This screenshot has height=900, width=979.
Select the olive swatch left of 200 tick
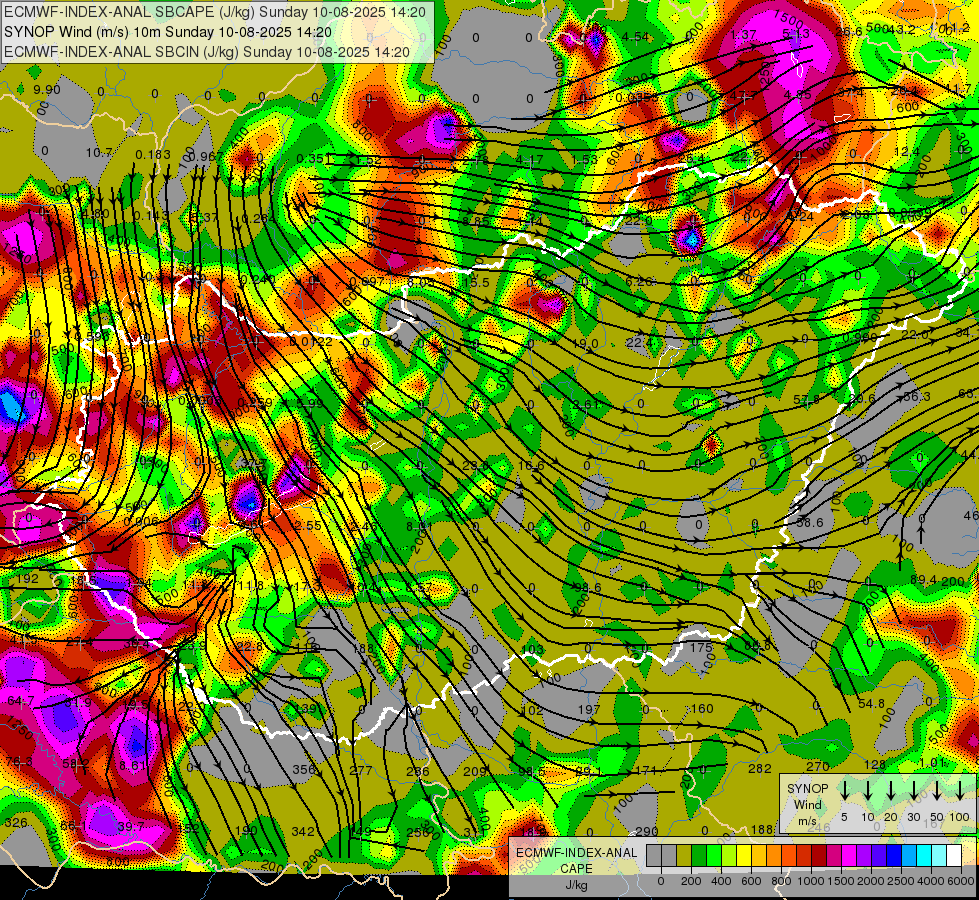(684, 856)
